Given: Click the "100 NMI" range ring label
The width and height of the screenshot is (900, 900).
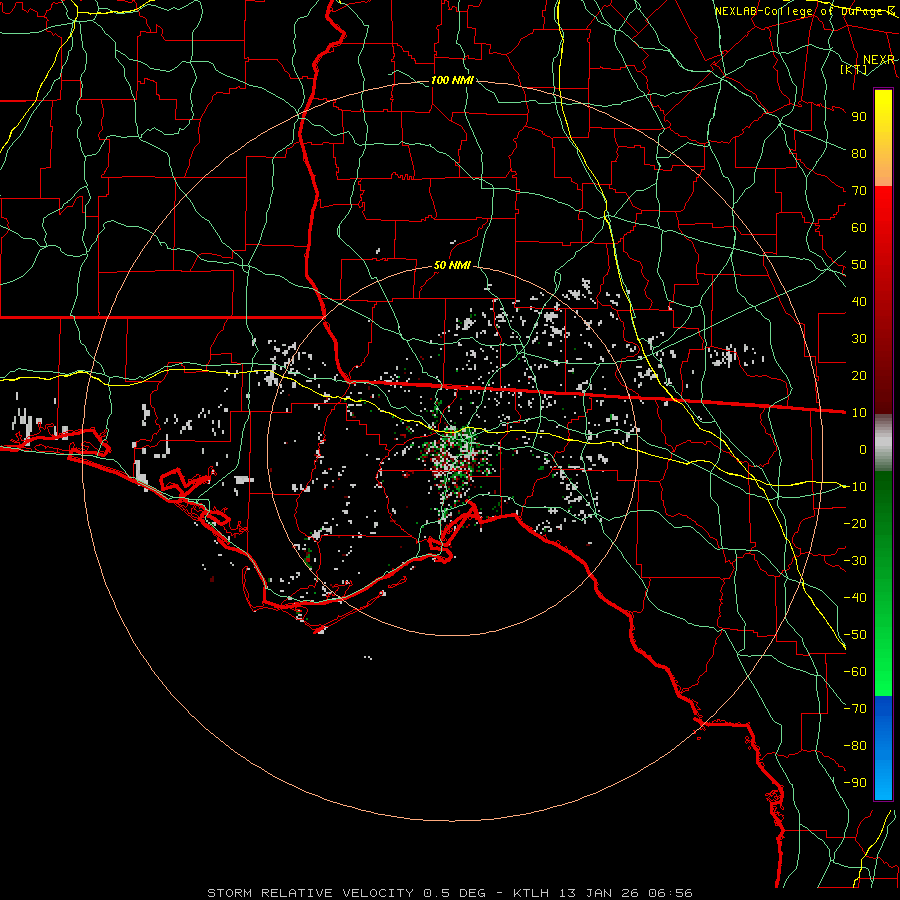Looking at the screenshot, I should (x=452, y=80).
